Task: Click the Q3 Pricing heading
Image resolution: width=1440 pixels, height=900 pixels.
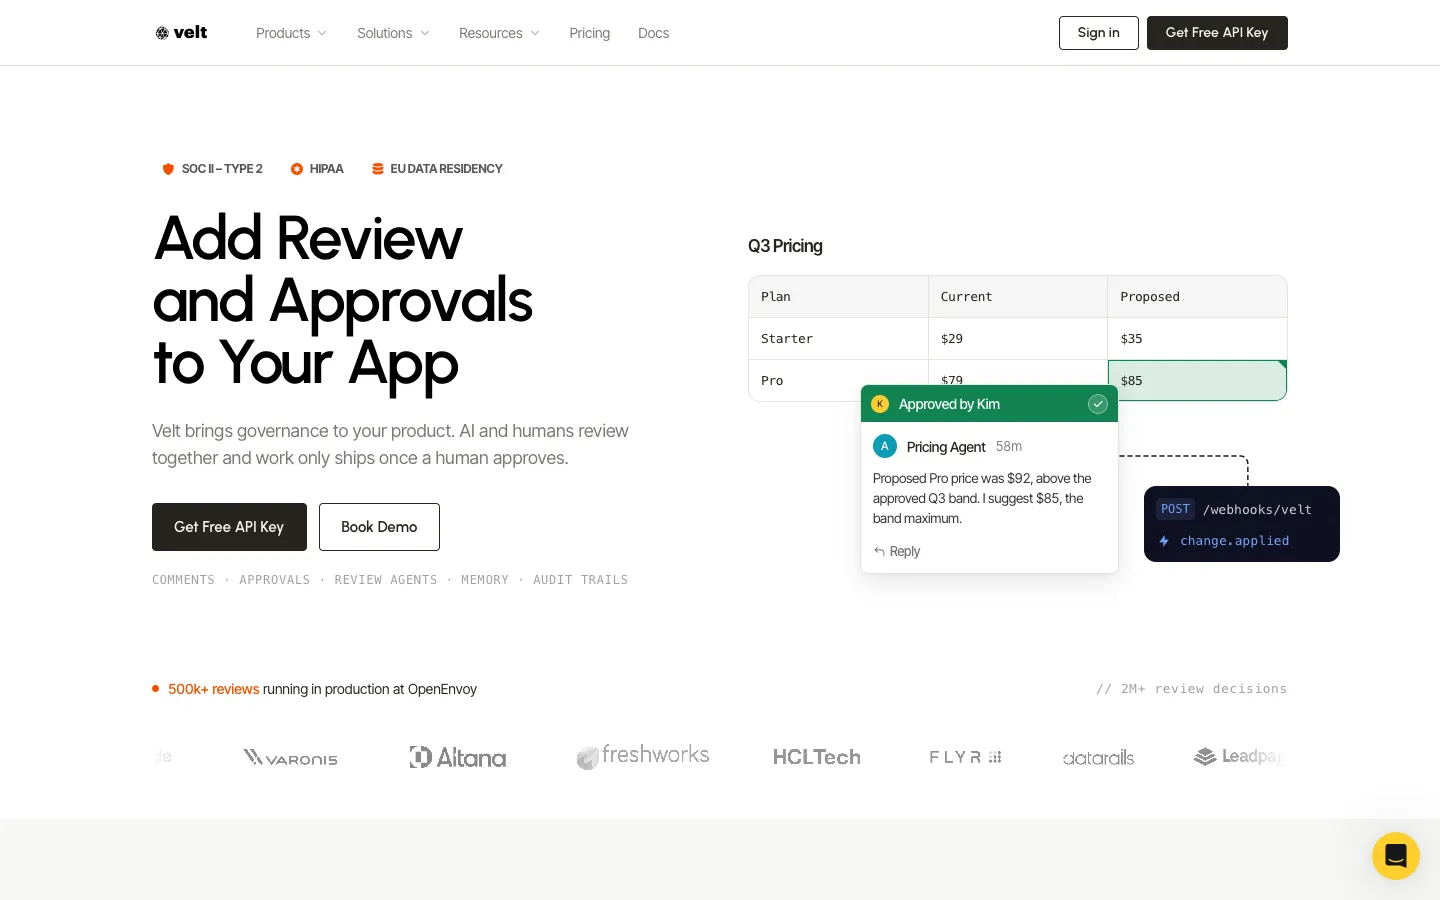Action: 785,246
